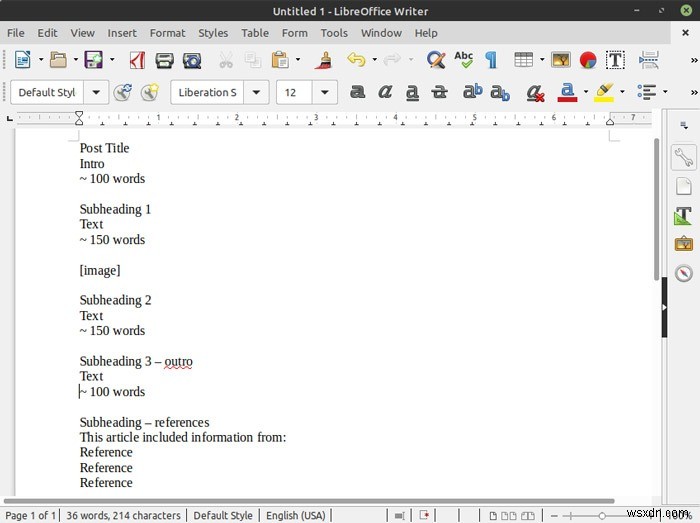700x523 pixels.
Task: Apply the yellow highlighting color
Action: 604,92
